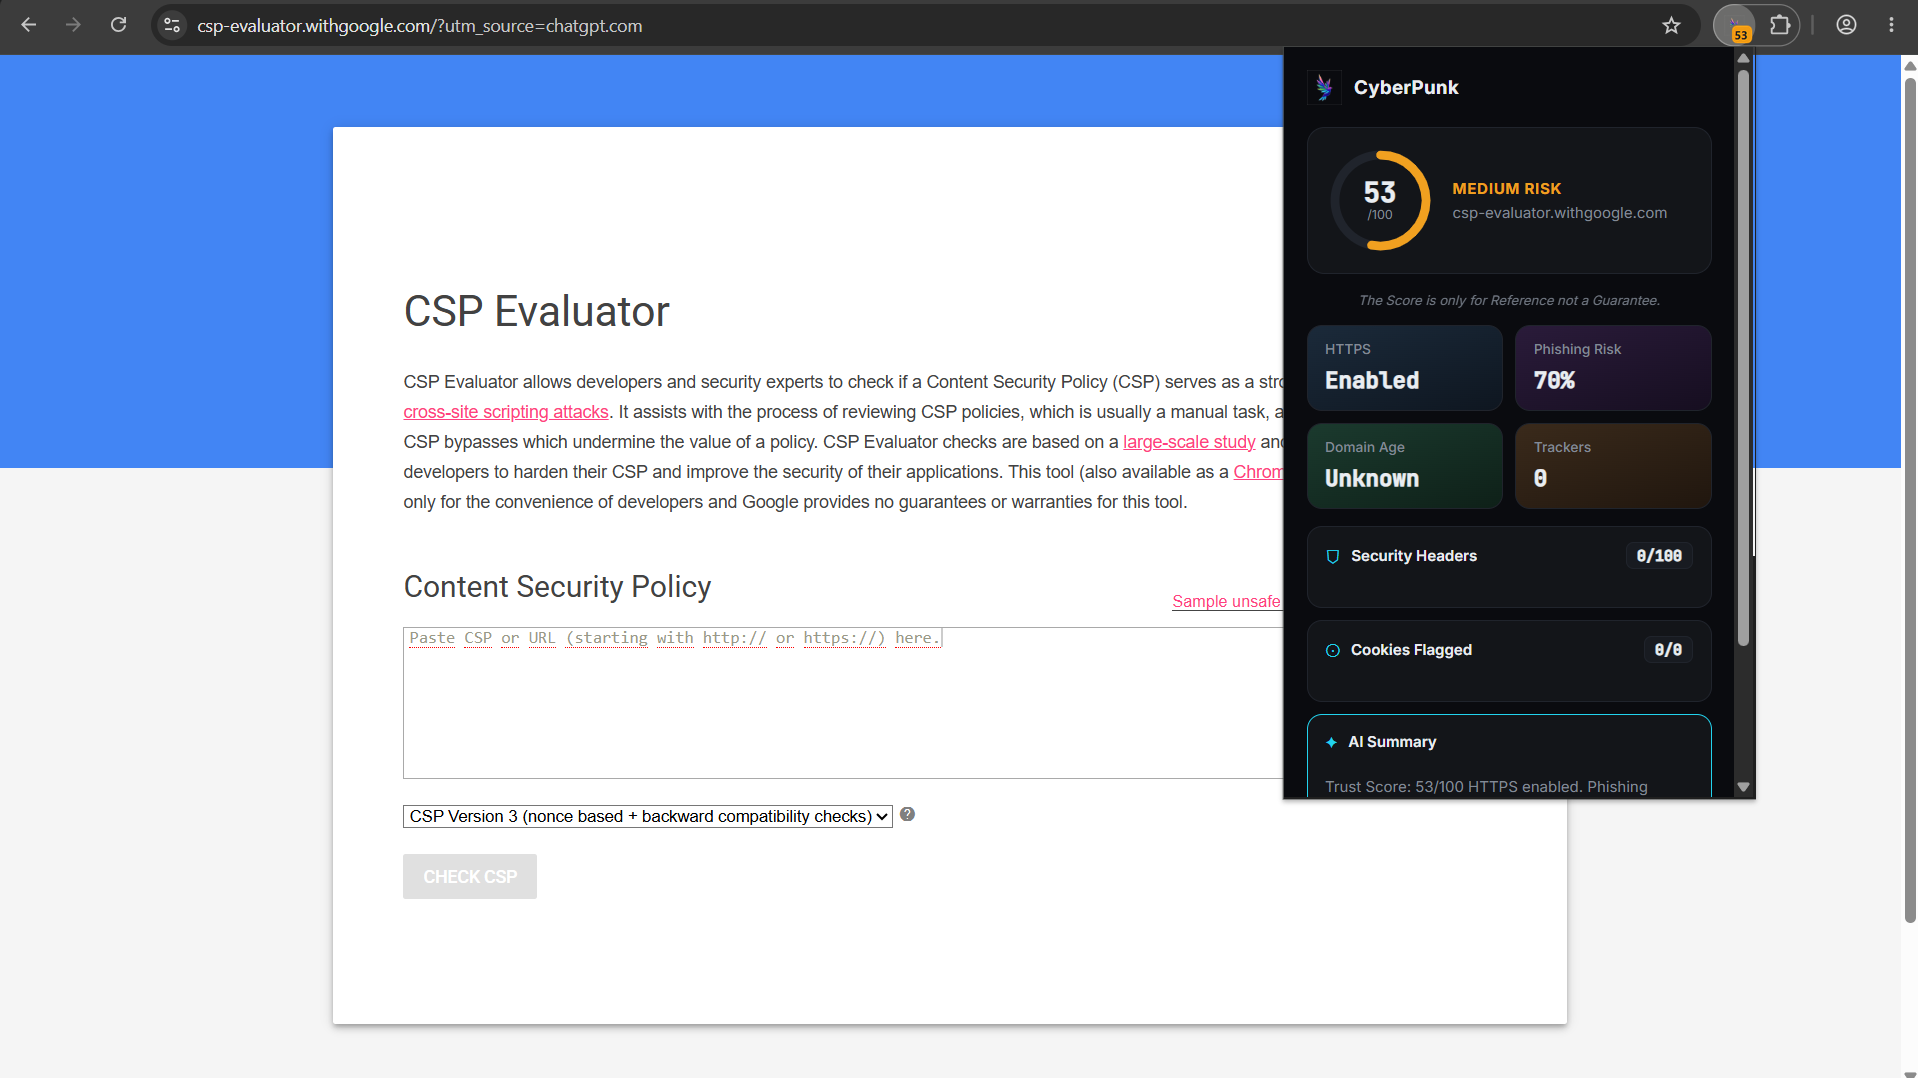
Task: Click the popup scrollbar up arrow
Action: (x=1743, y=58)
